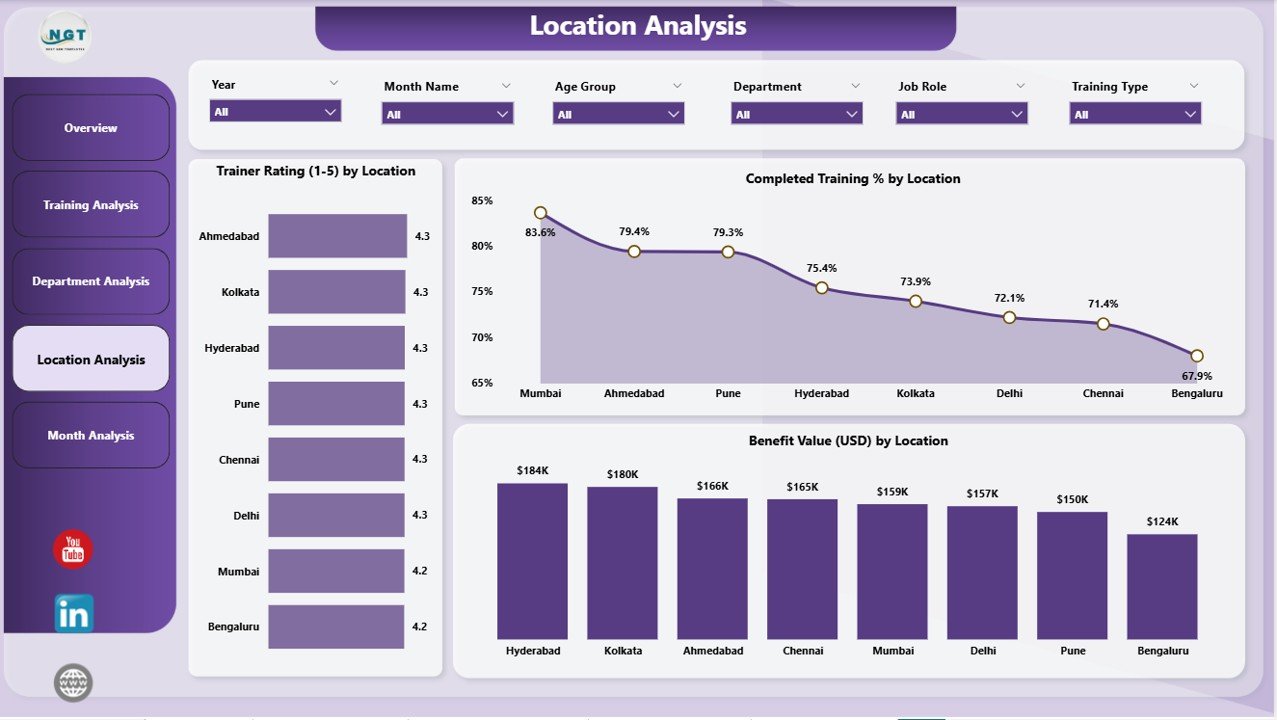Click the Hyderabad $184K bar

pos(532,560)
